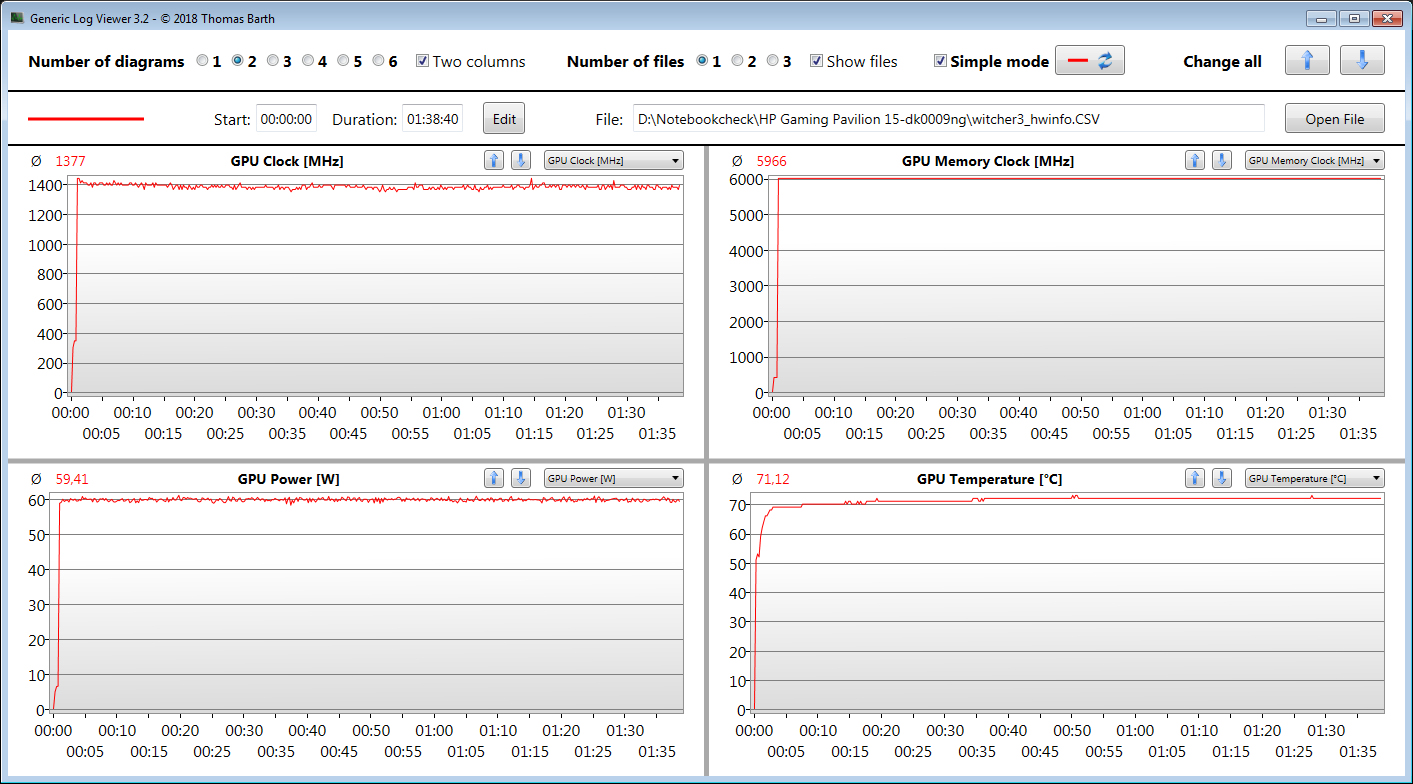This screenshot has width=1413, height=784.
Task: Uncheck the Two columns checkbox
Action: pyautogui.click(x=423, y=61)
